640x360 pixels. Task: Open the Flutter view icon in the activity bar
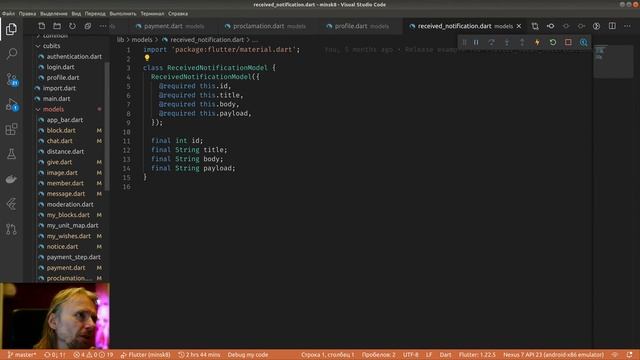pyautogui.click(x=11, y=204)
